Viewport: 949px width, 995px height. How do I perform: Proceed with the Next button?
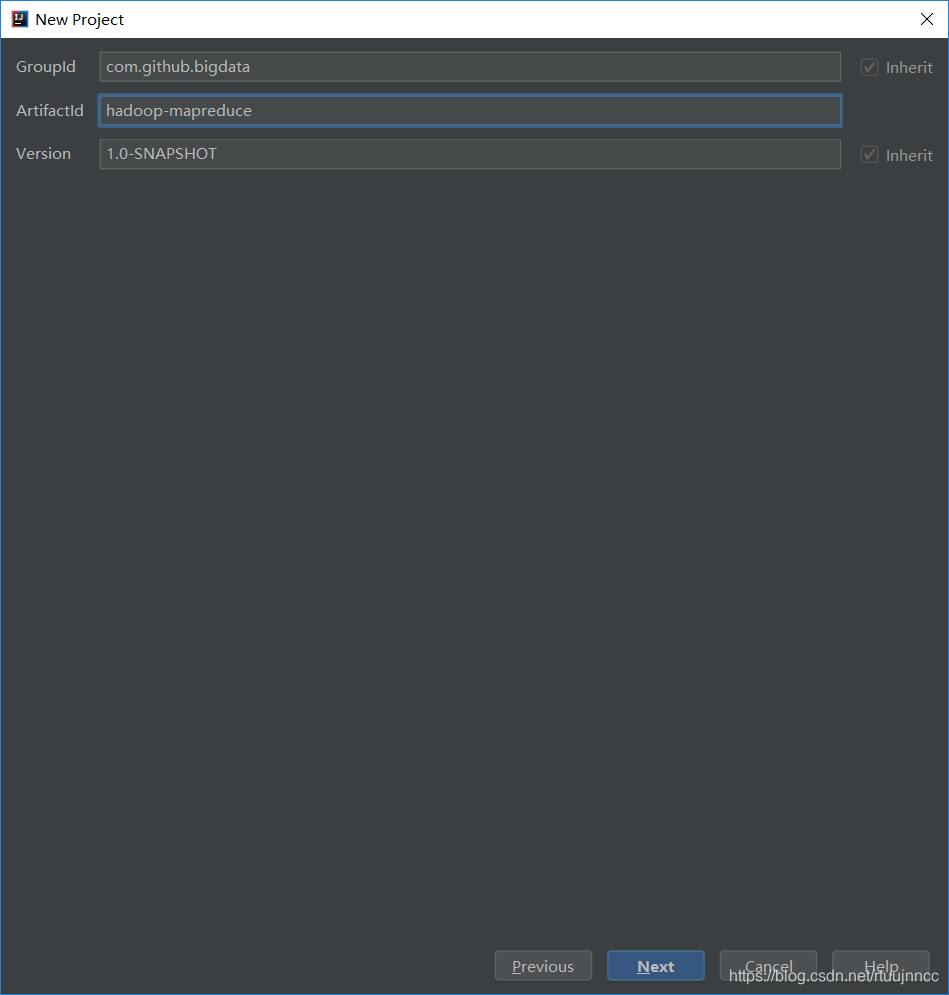pyautogui.click(x=656, y=966)
